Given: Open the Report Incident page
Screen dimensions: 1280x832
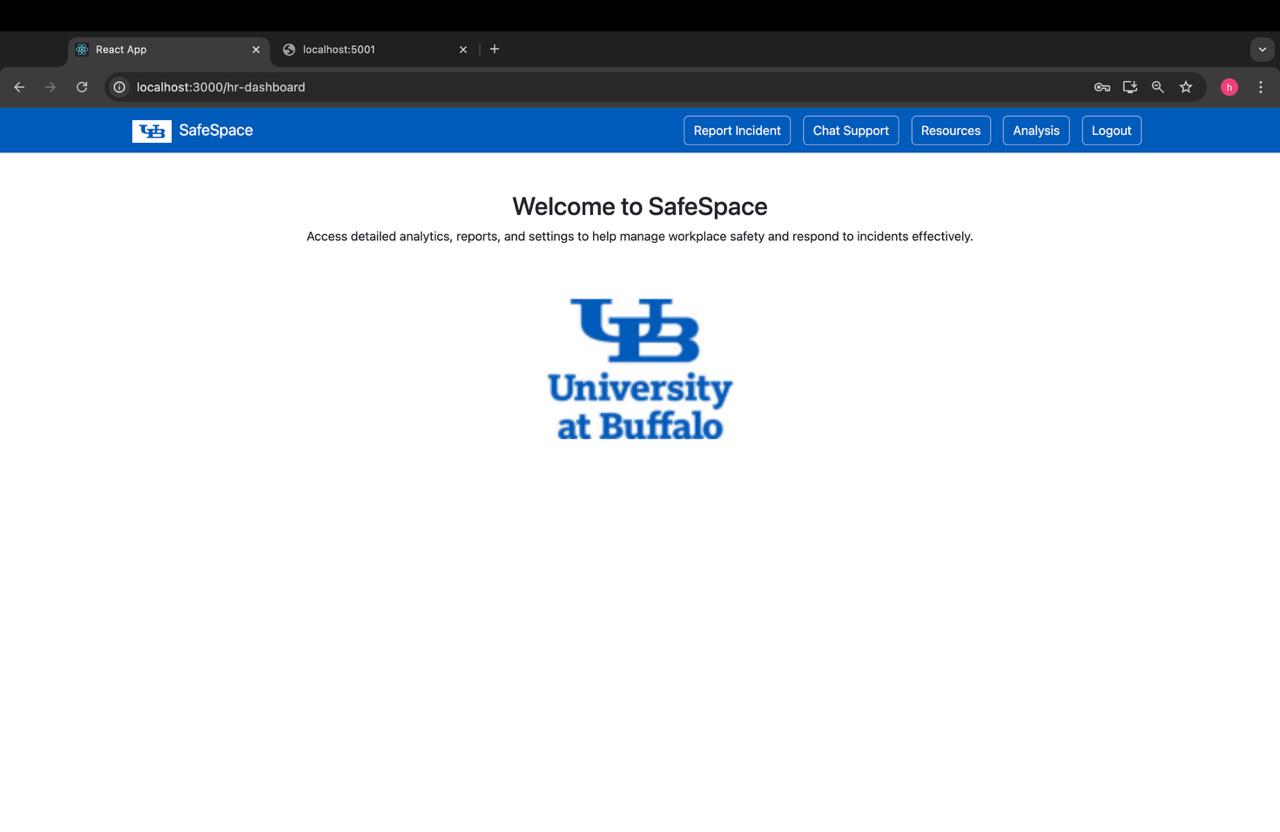Looking at the screenshot, I should 737,130.
